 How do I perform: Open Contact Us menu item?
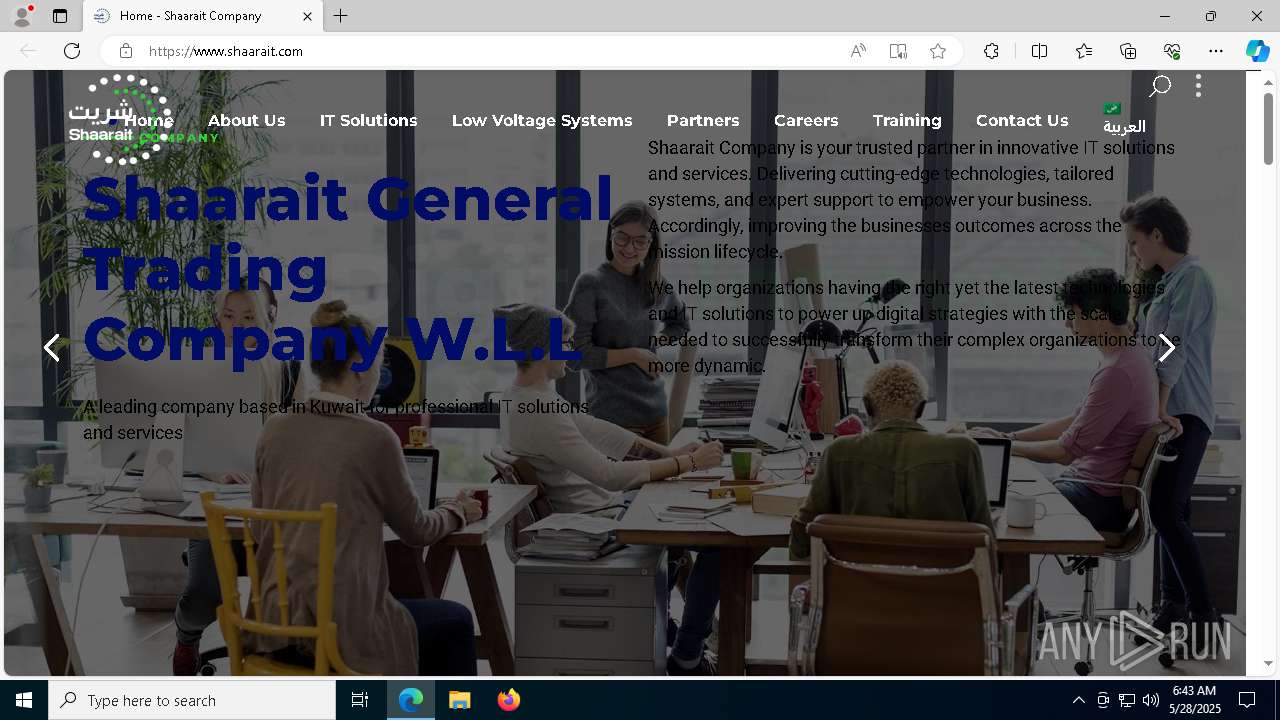click(x=1022, y=120)
